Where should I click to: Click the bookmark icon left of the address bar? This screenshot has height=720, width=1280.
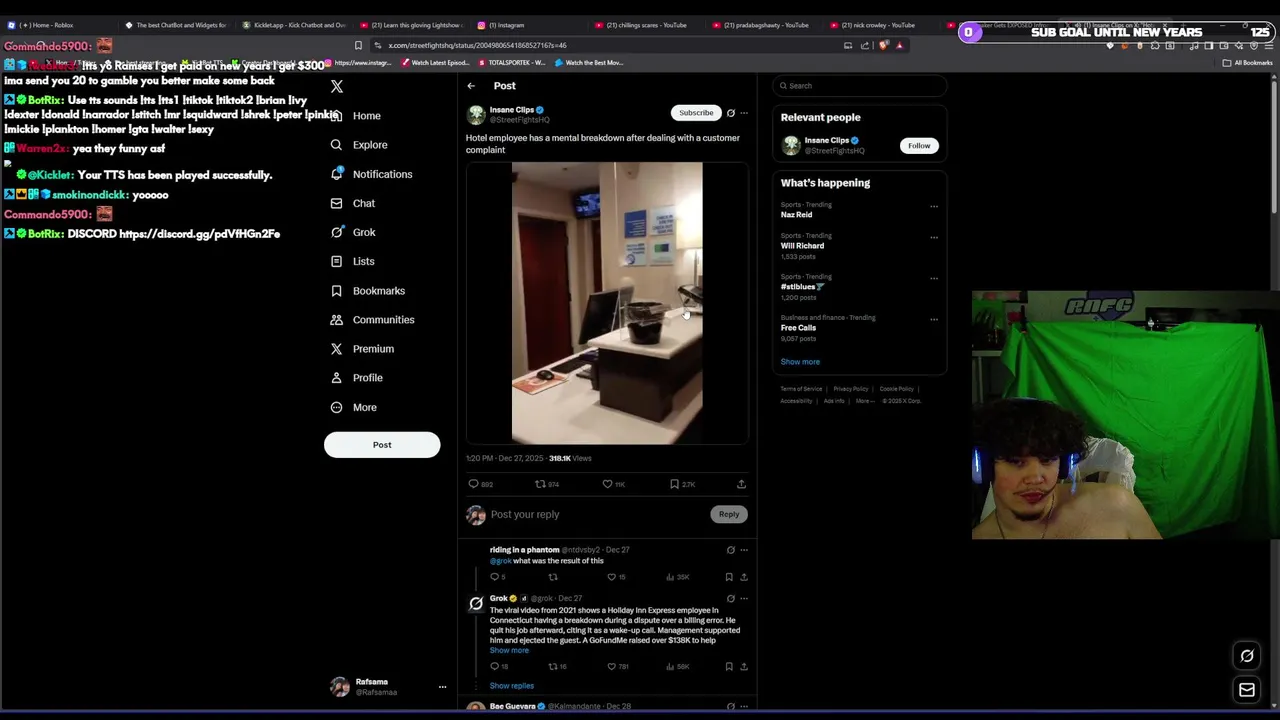coord(358,45)
